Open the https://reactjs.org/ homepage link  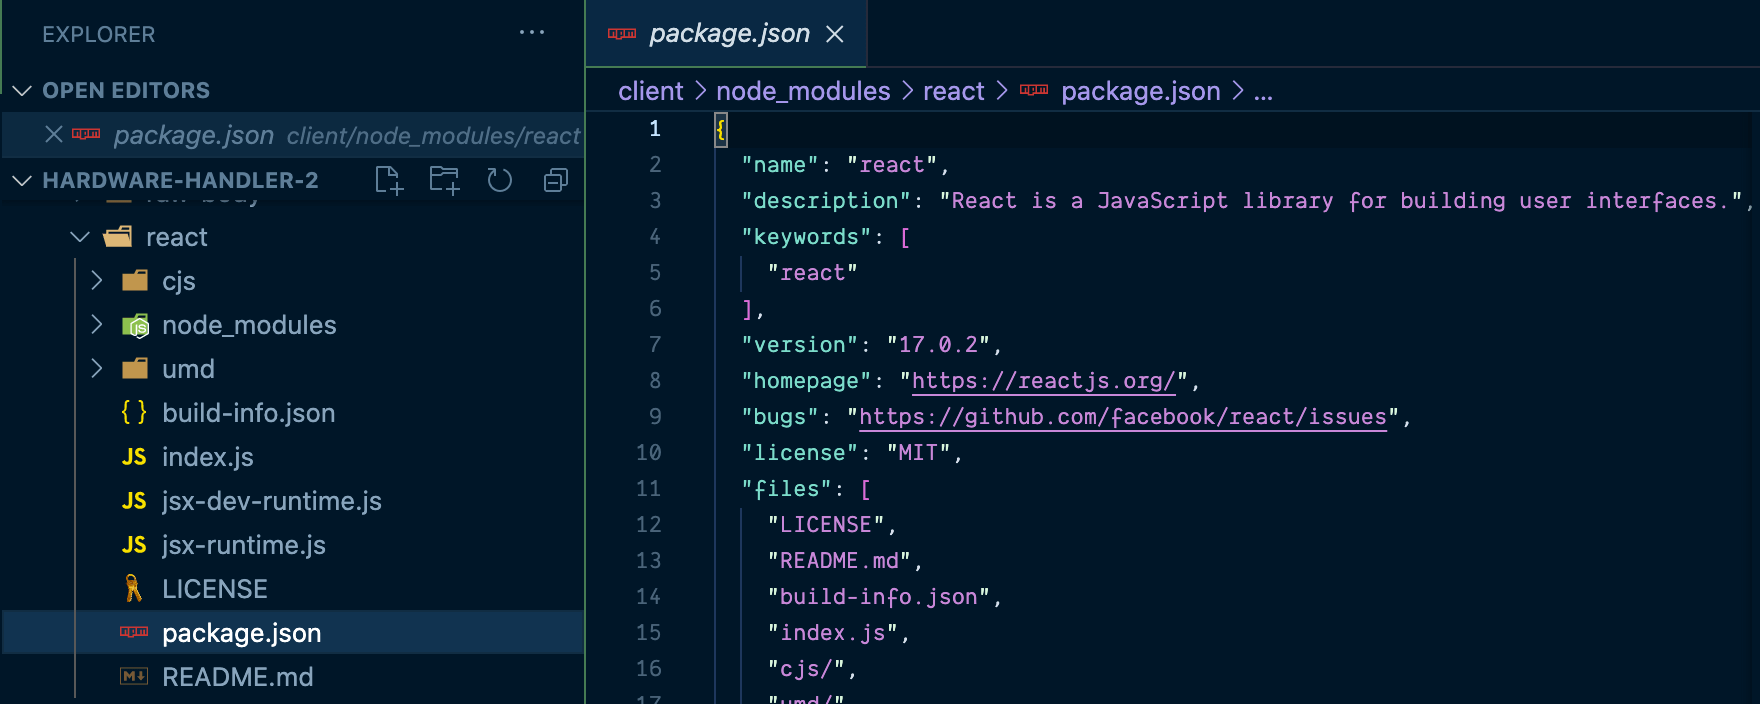click(x=1044, y=381)
